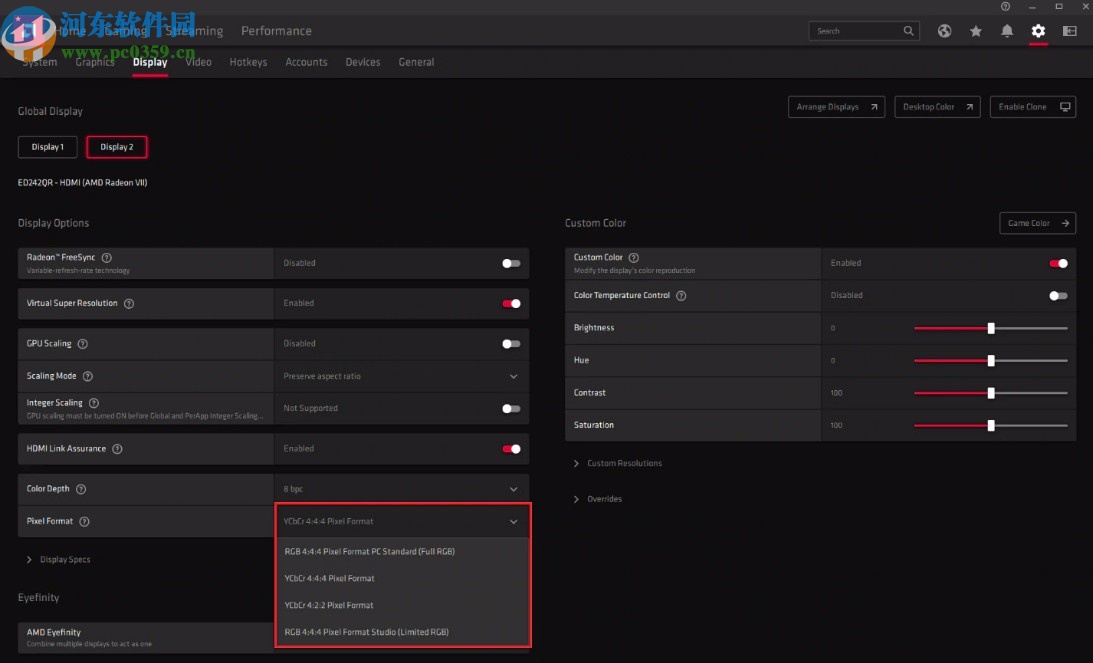Click the Radeon FreeSync info icon
The image size is (1093, 663).
(x=108, y=256)
